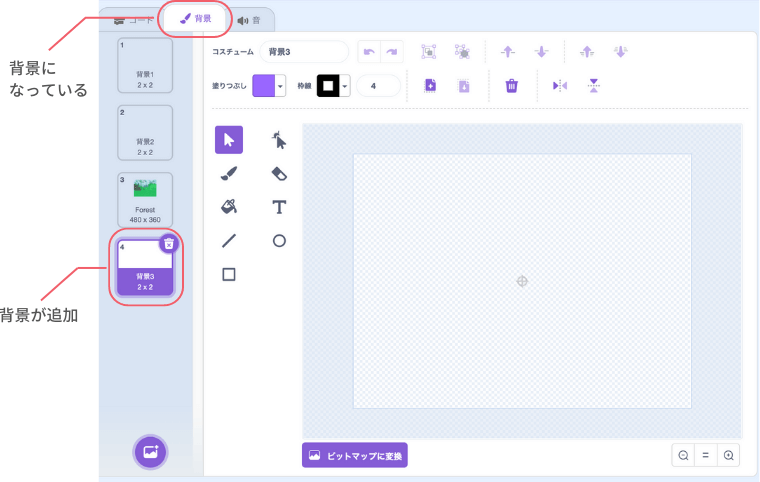Select the Eraser tool
760x482 pixels.
(279, 174)
